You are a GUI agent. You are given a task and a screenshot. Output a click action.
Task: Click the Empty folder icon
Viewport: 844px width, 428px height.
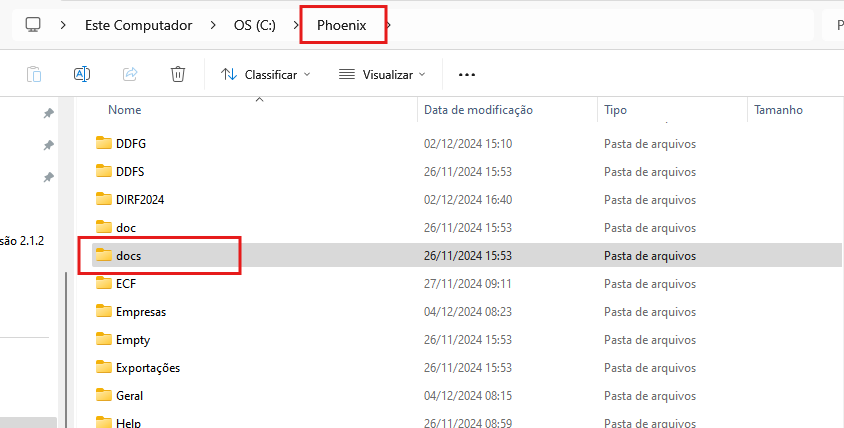tap(104, 339)
